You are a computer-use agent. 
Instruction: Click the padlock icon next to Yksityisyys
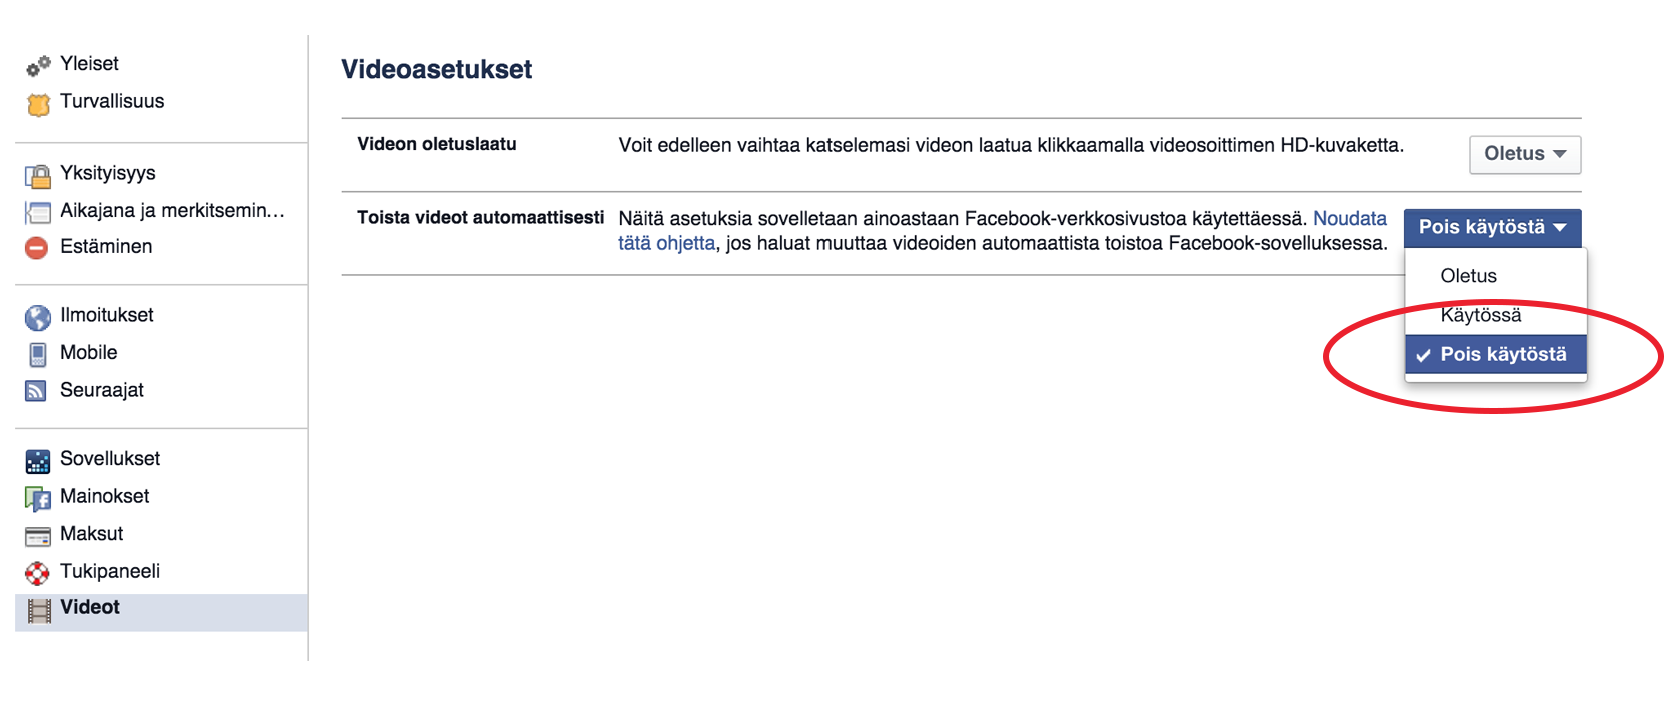38,176
